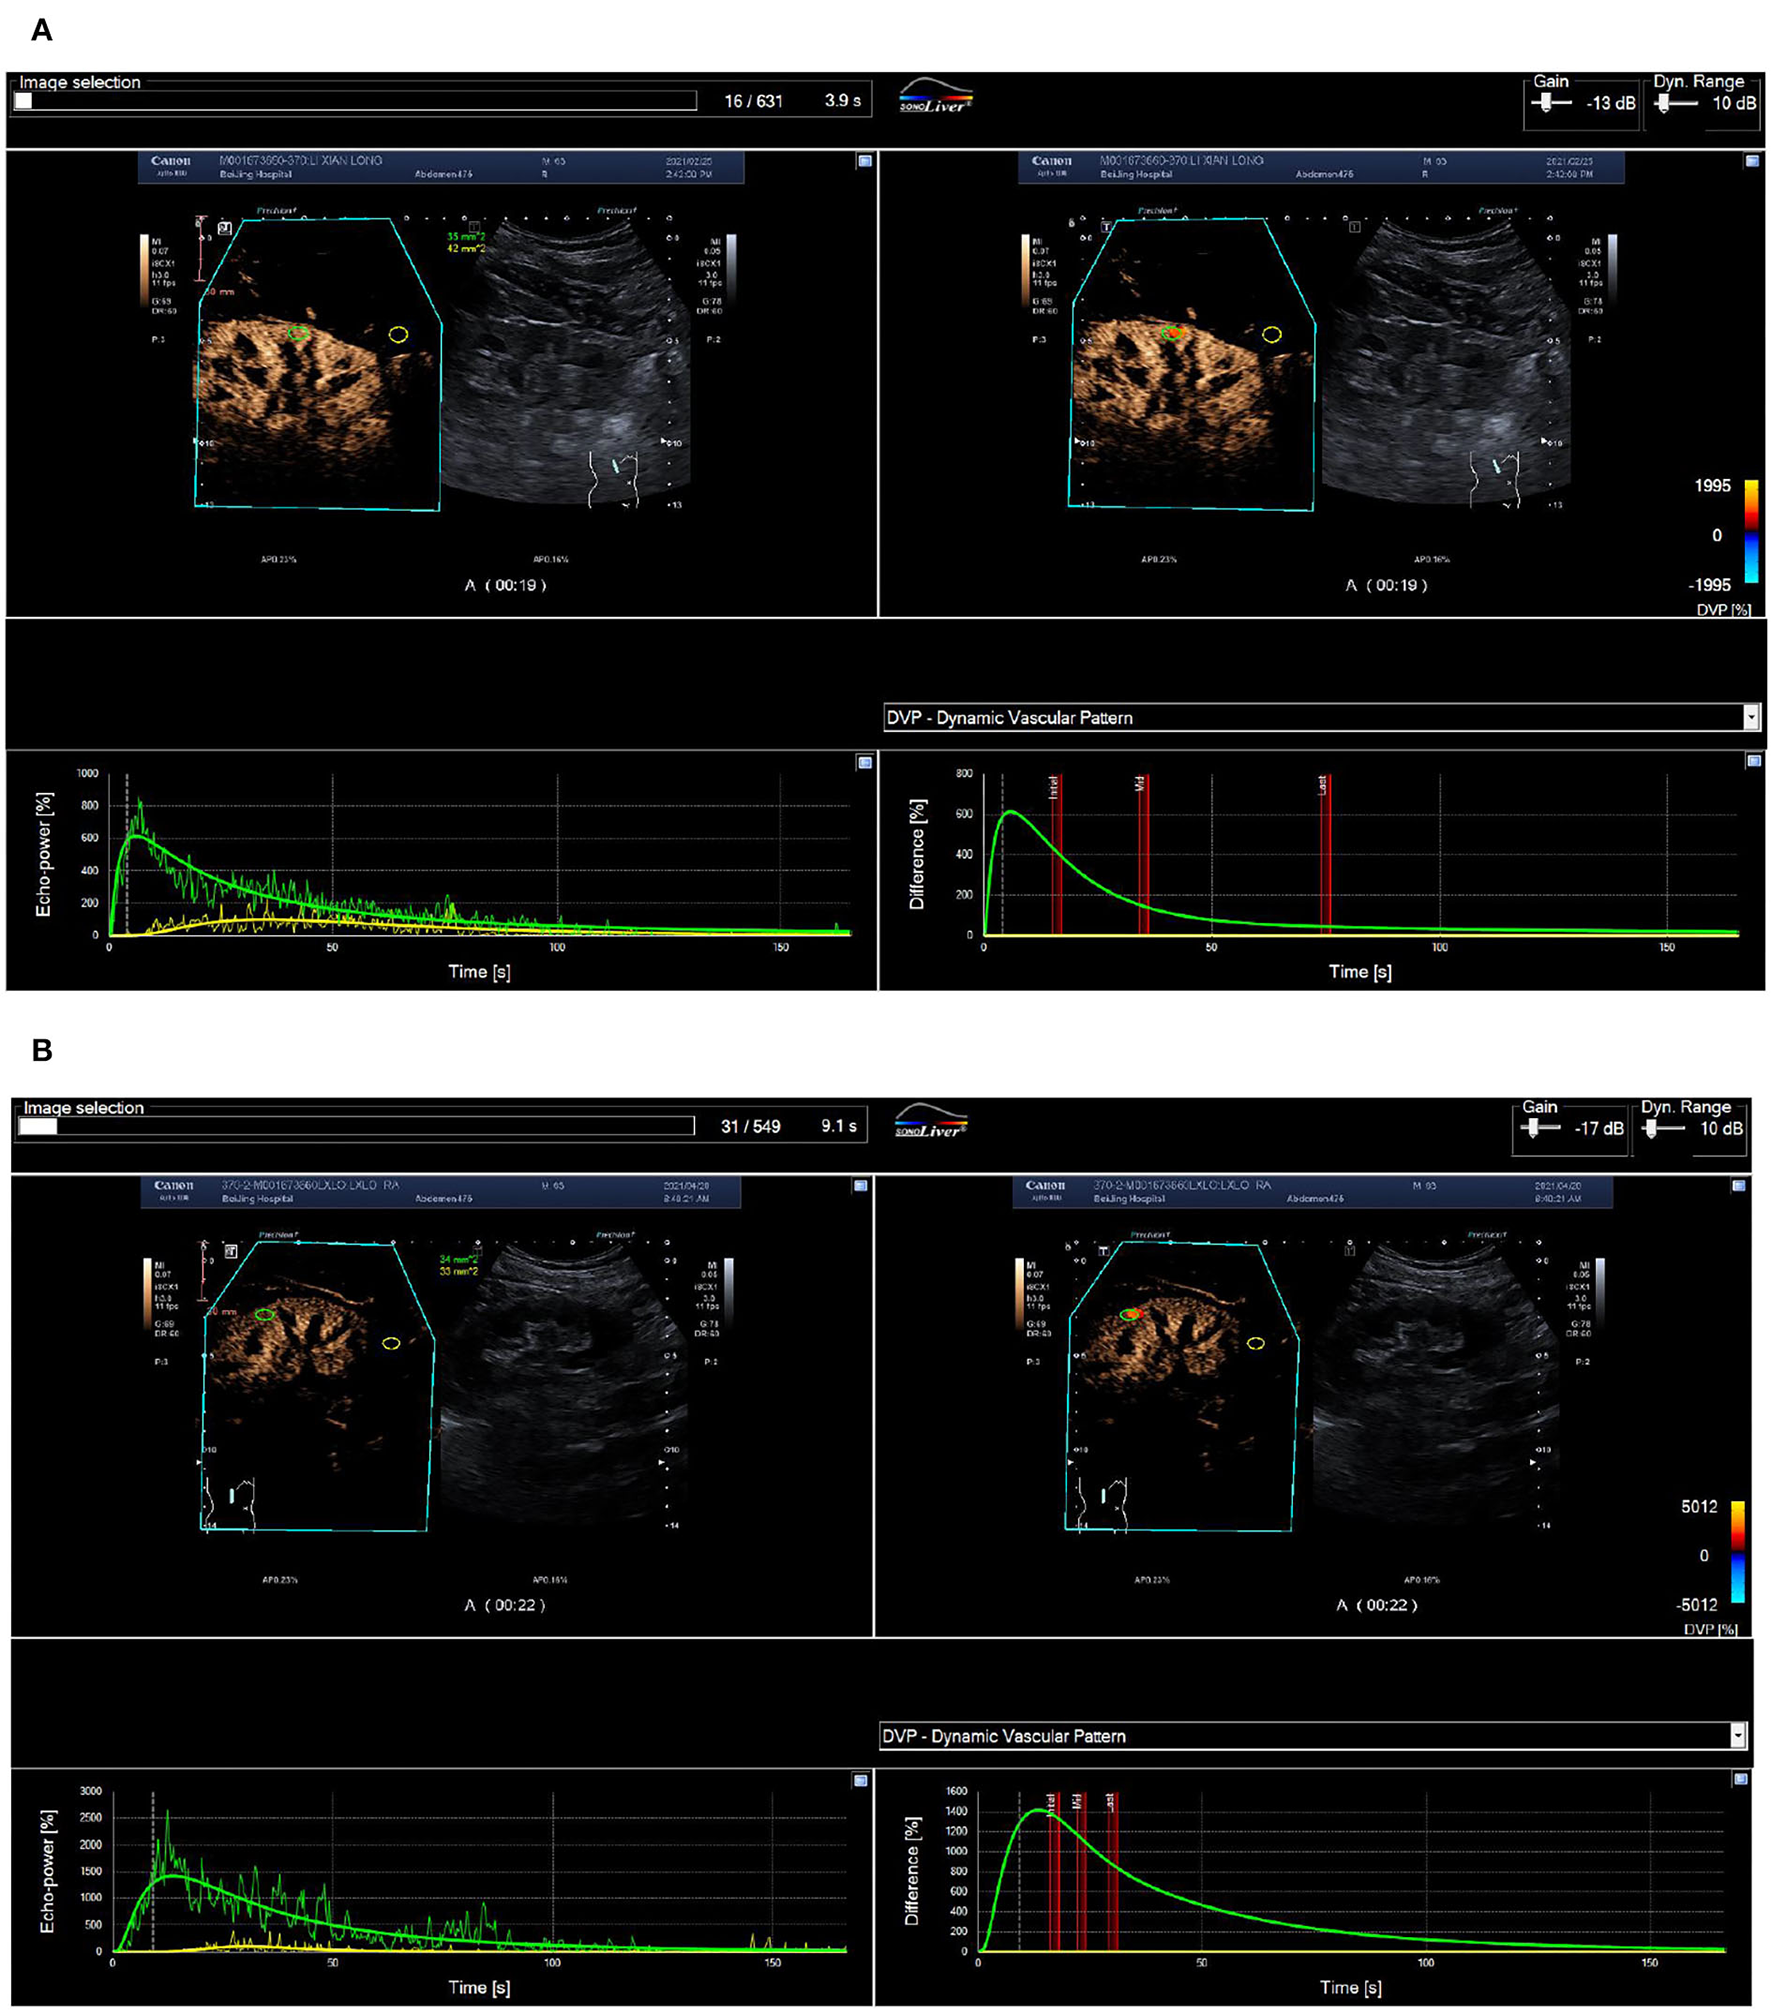1772x2014 pixels.
Task: Click the Dyn. Range slider handle in panel A
Action: [x=1663, y=103]
